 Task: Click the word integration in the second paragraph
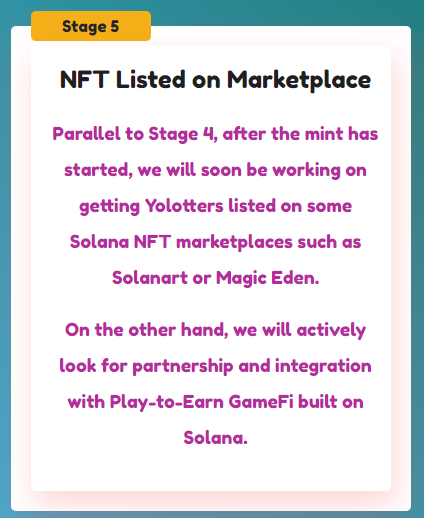pos(323,367)
